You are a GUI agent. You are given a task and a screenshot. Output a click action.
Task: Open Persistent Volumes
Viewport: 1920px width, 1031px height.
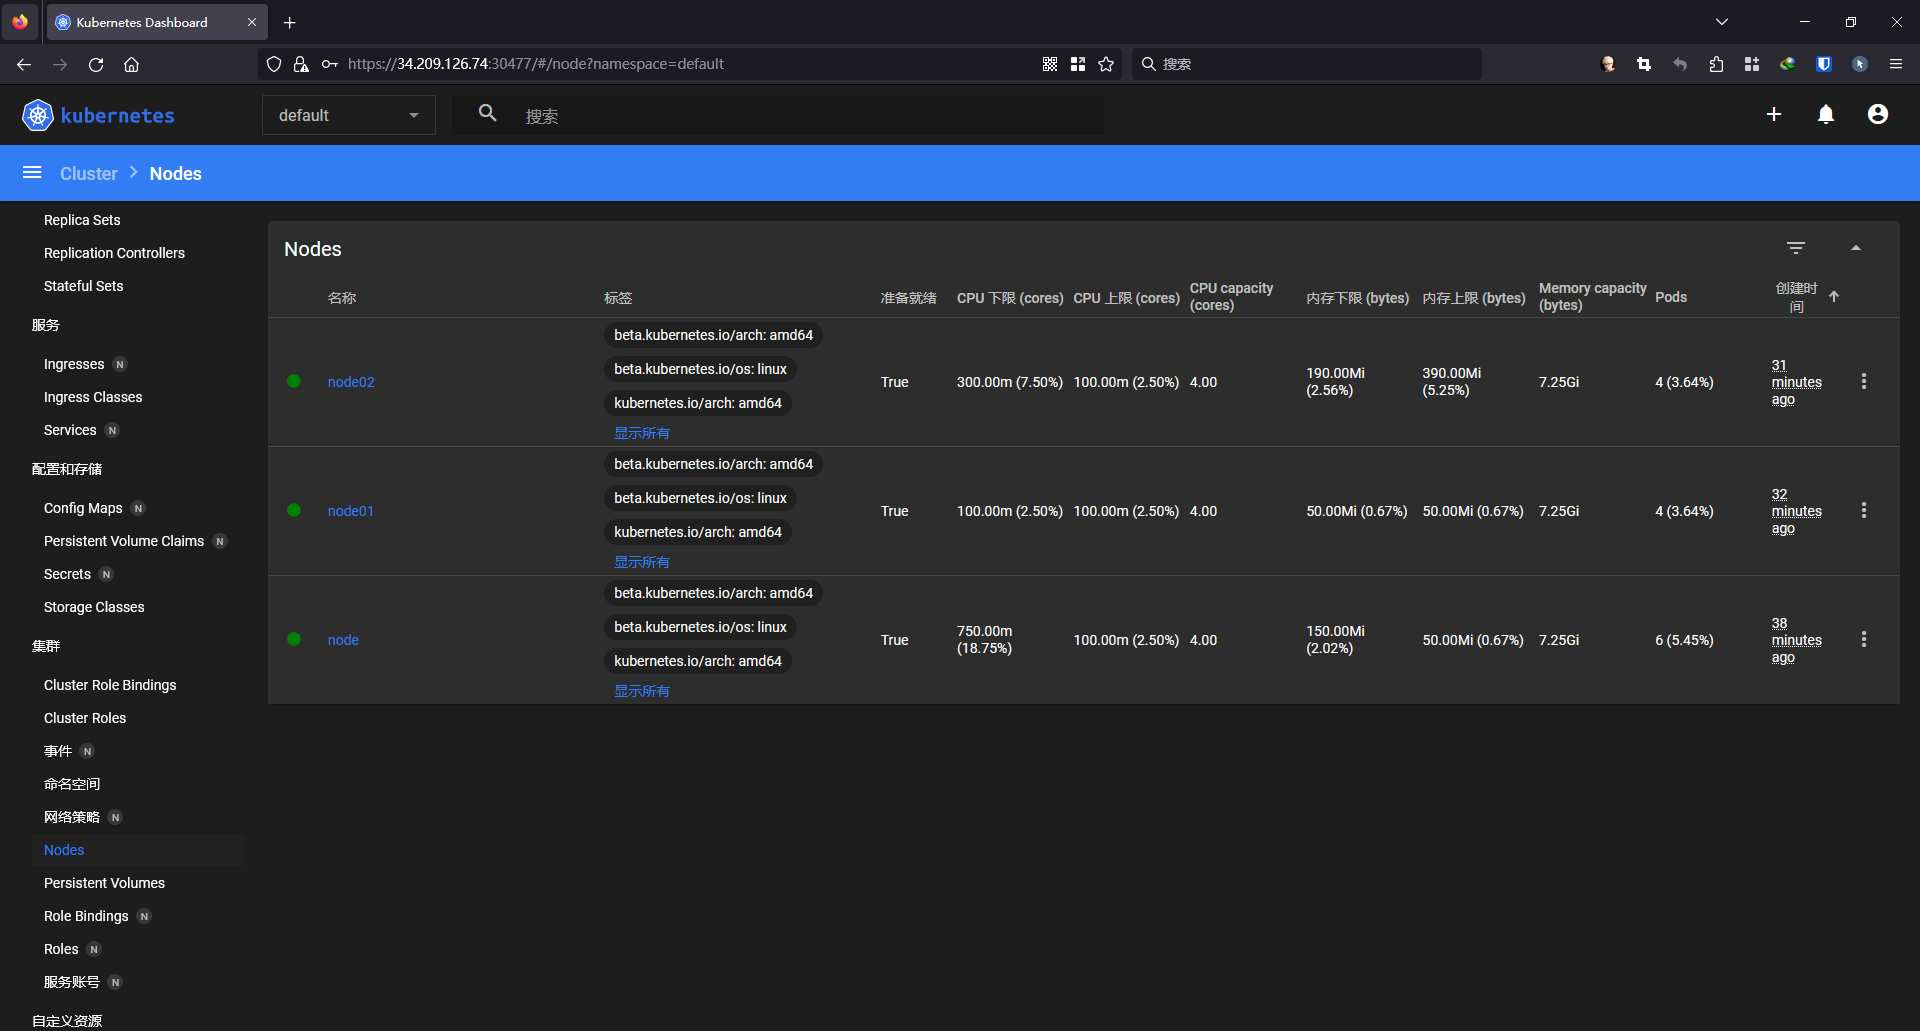104,883
